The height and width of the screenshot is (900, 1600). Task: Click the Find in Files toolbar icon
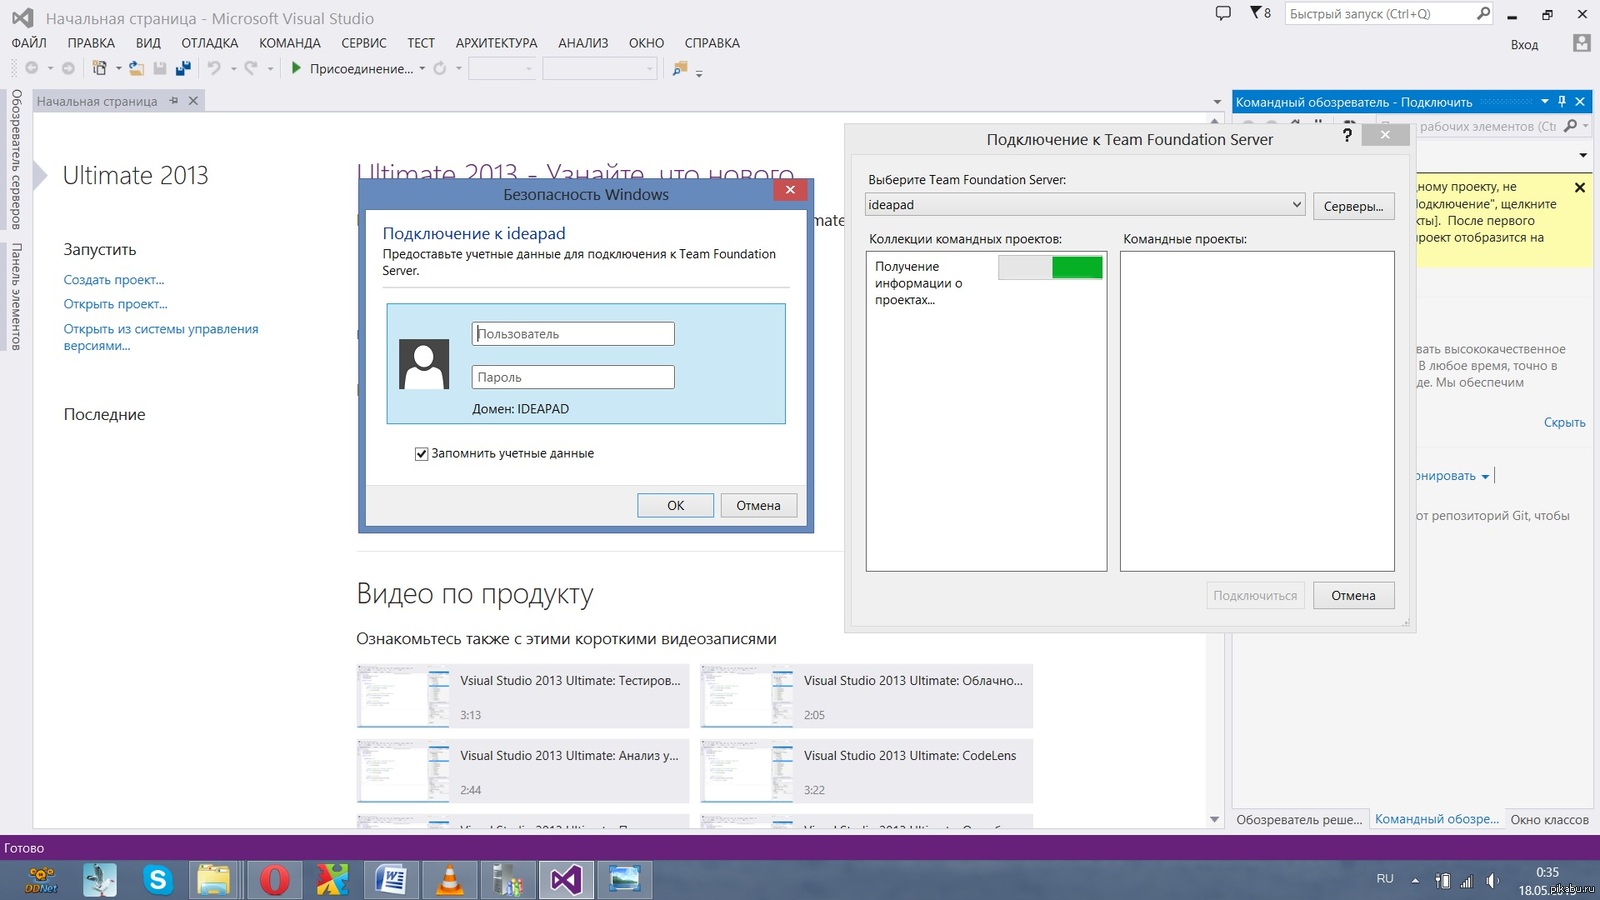[x=680, y=68]
